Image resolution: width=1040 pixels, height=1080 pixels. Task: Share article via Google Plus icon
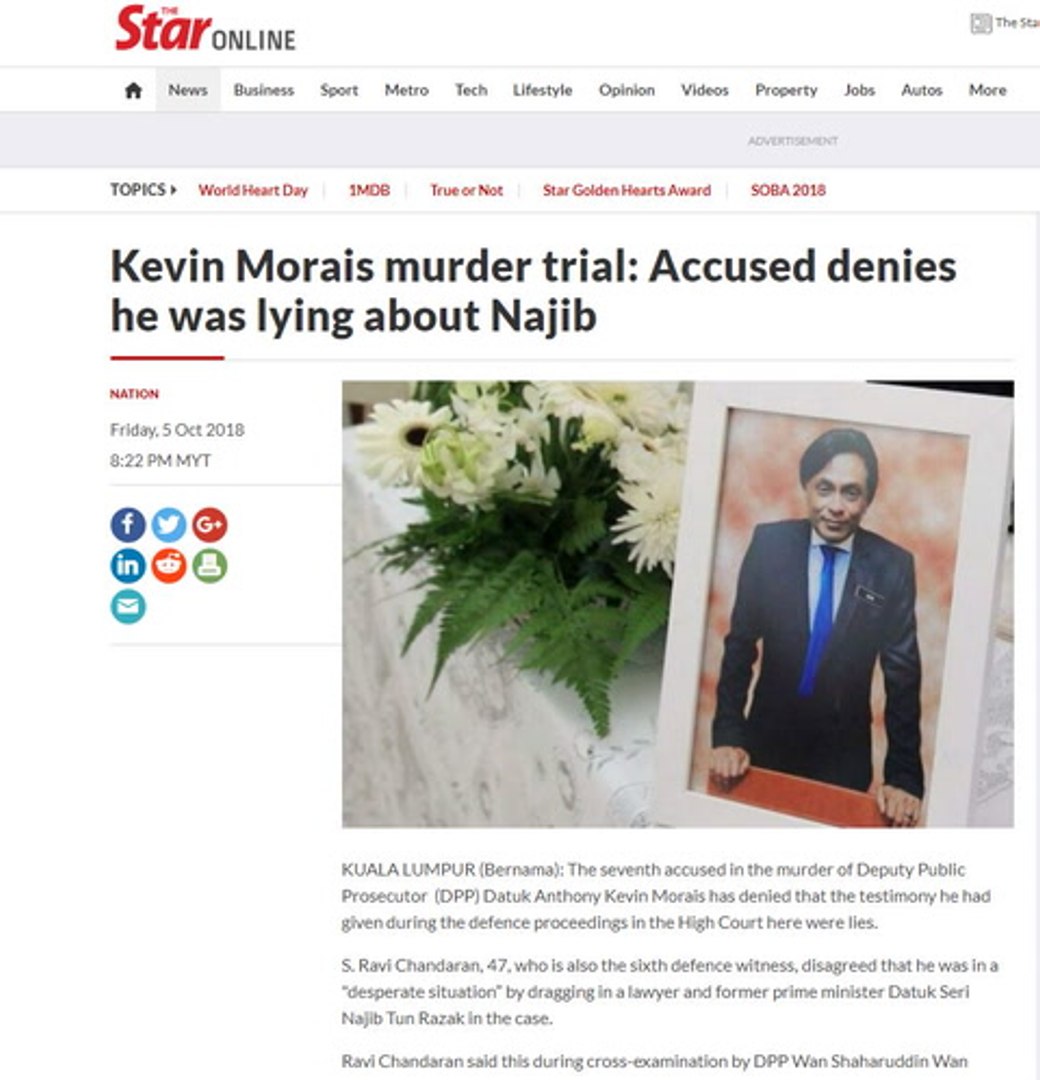point(209,525)
